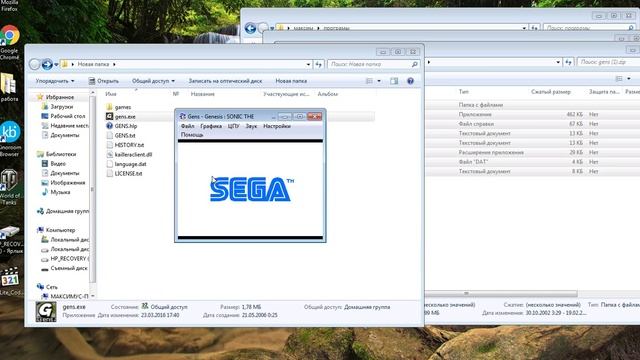Click the forward navigation arrow
This screenshot has height=360, width=640.
tap(47, 64)
